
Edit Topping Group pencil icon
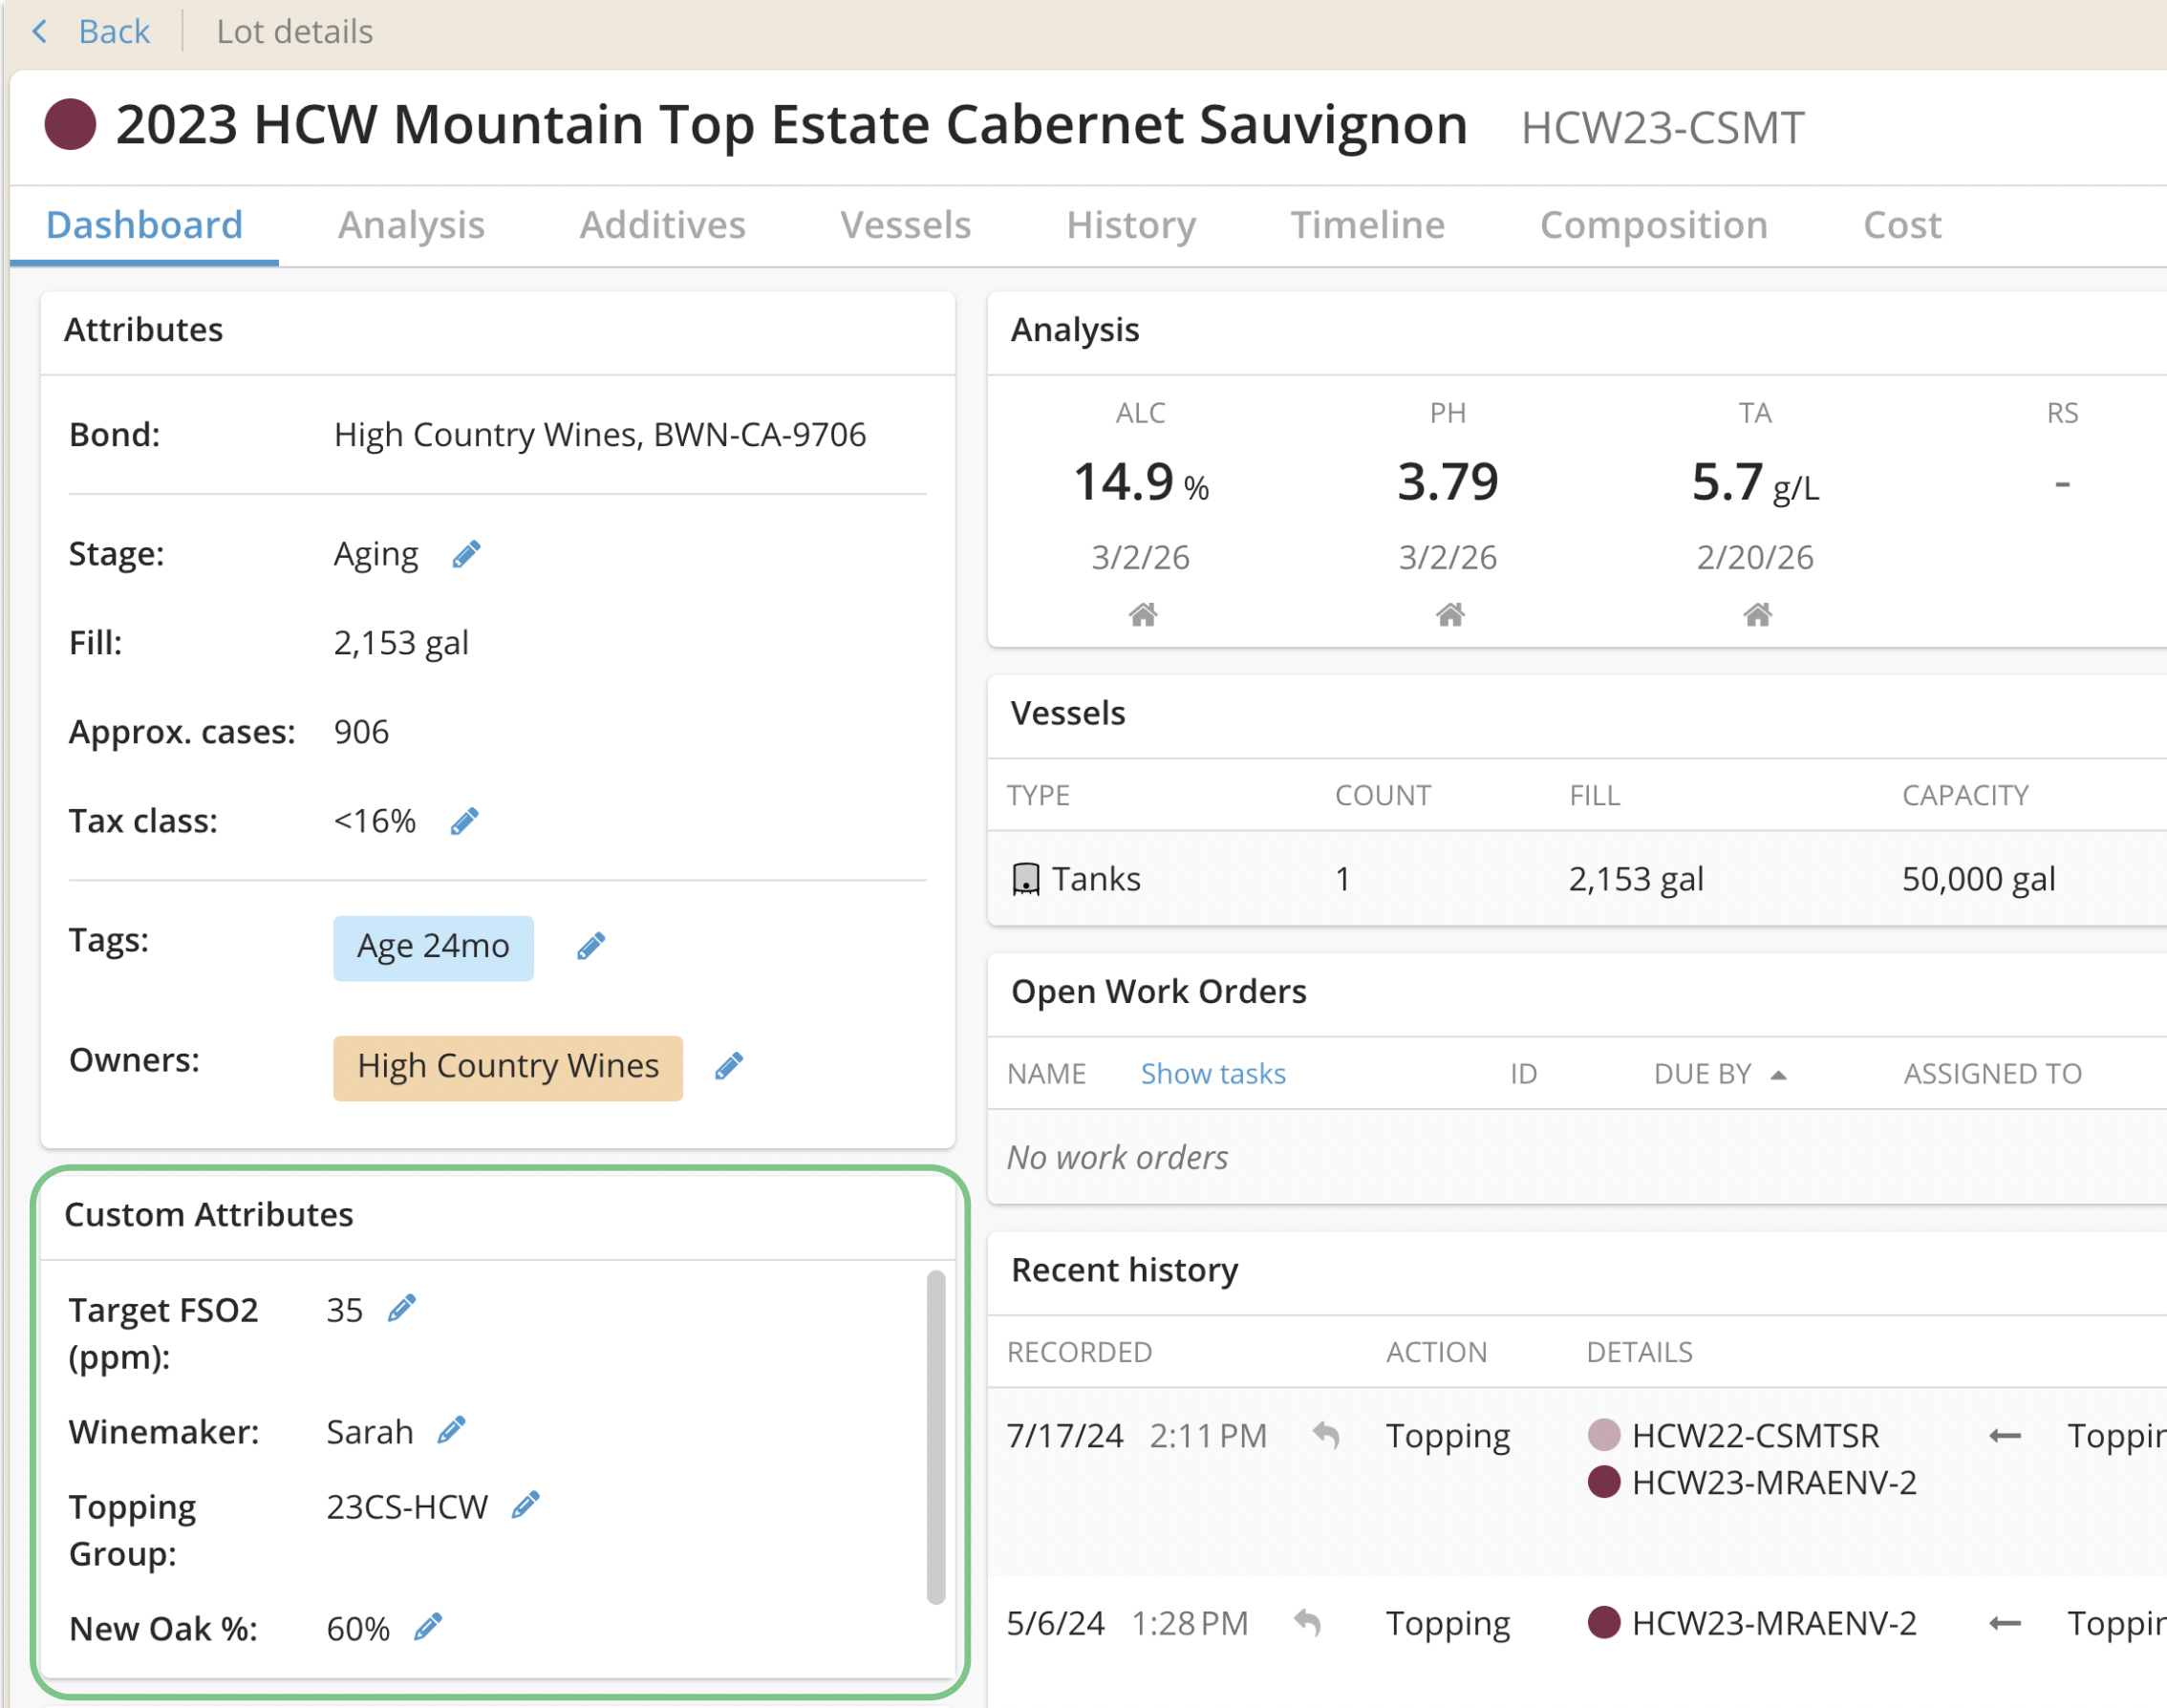(x=526, y=1505)
